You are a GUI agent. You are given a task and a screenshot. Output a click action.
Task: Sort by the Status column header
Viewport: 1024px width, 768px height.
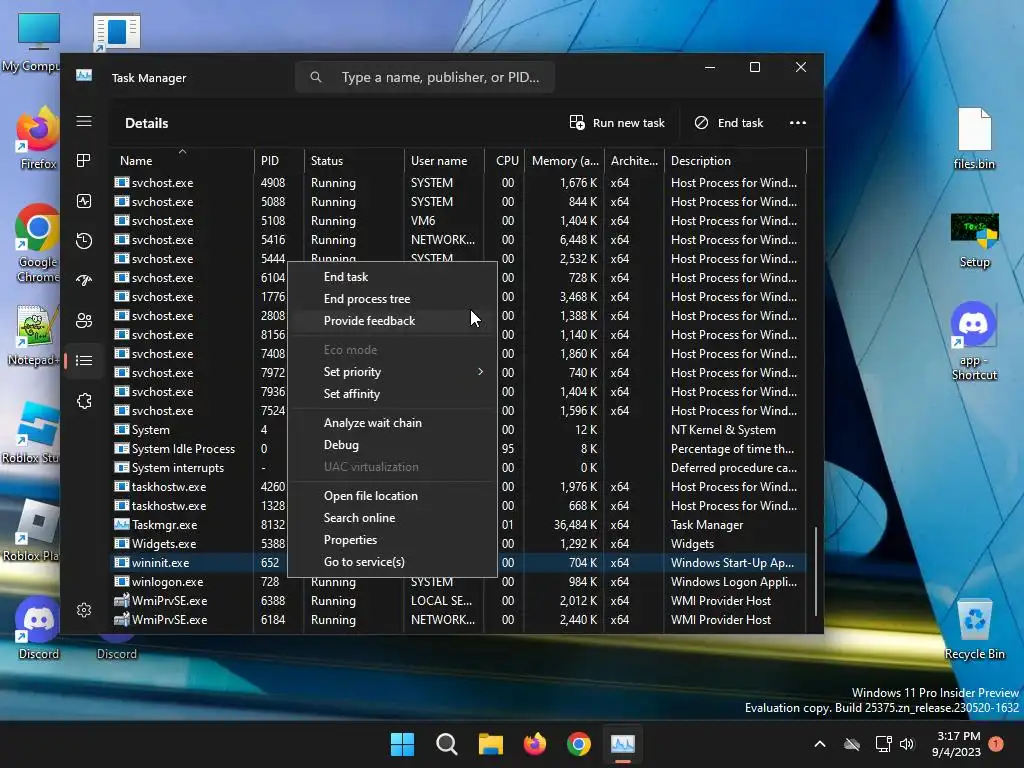coord(354,161)
